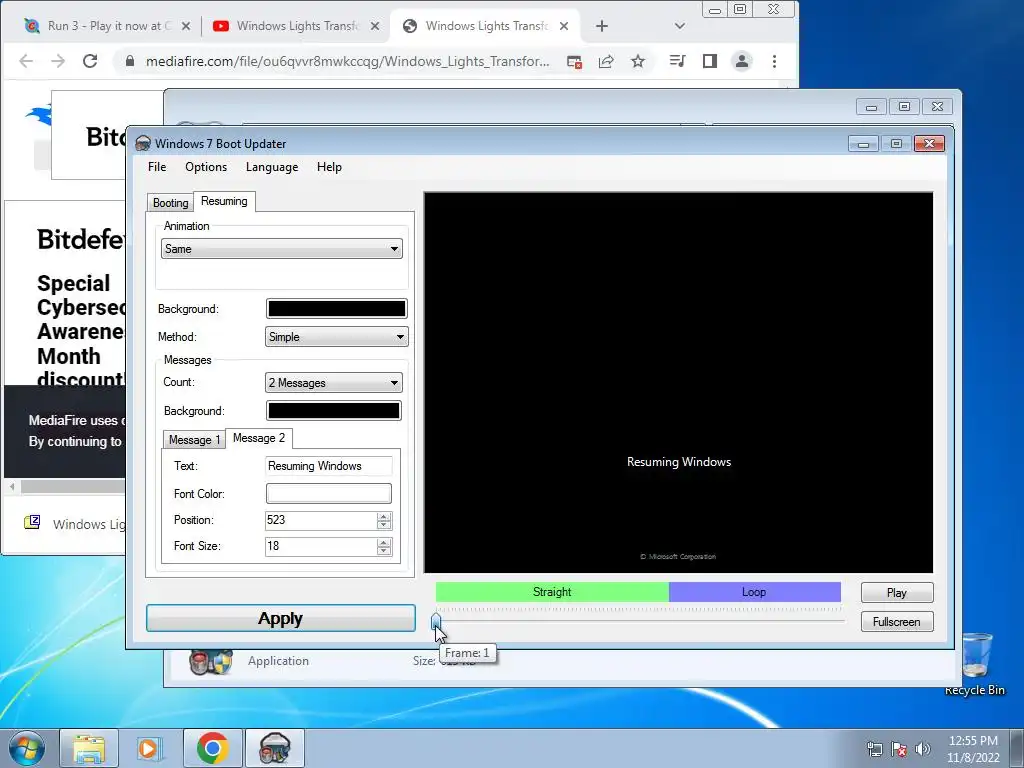Open the Language menu
Image resolution: width=1024 pixels, height=768 pixels.
pyautogui.click(x=272, y=167)
